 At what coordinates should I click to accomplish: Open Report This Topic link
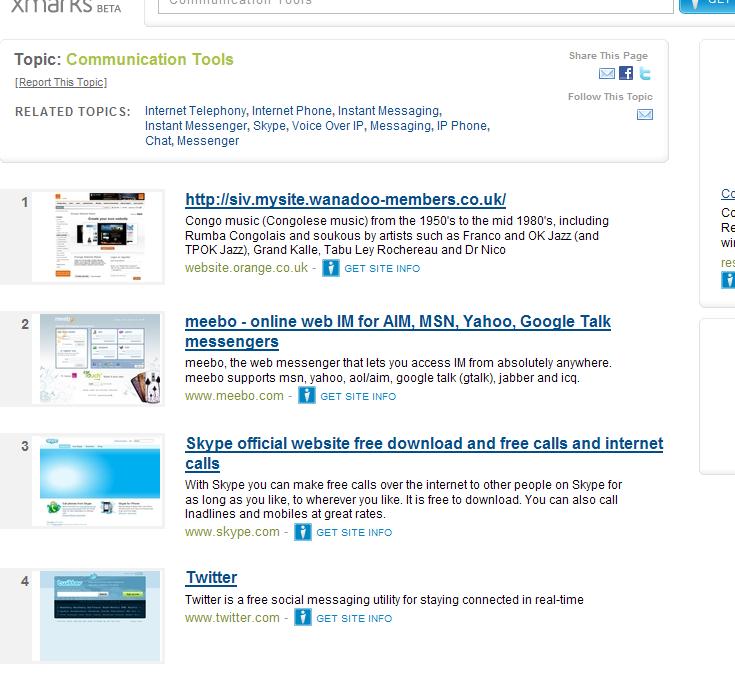[x=61, y=82]
